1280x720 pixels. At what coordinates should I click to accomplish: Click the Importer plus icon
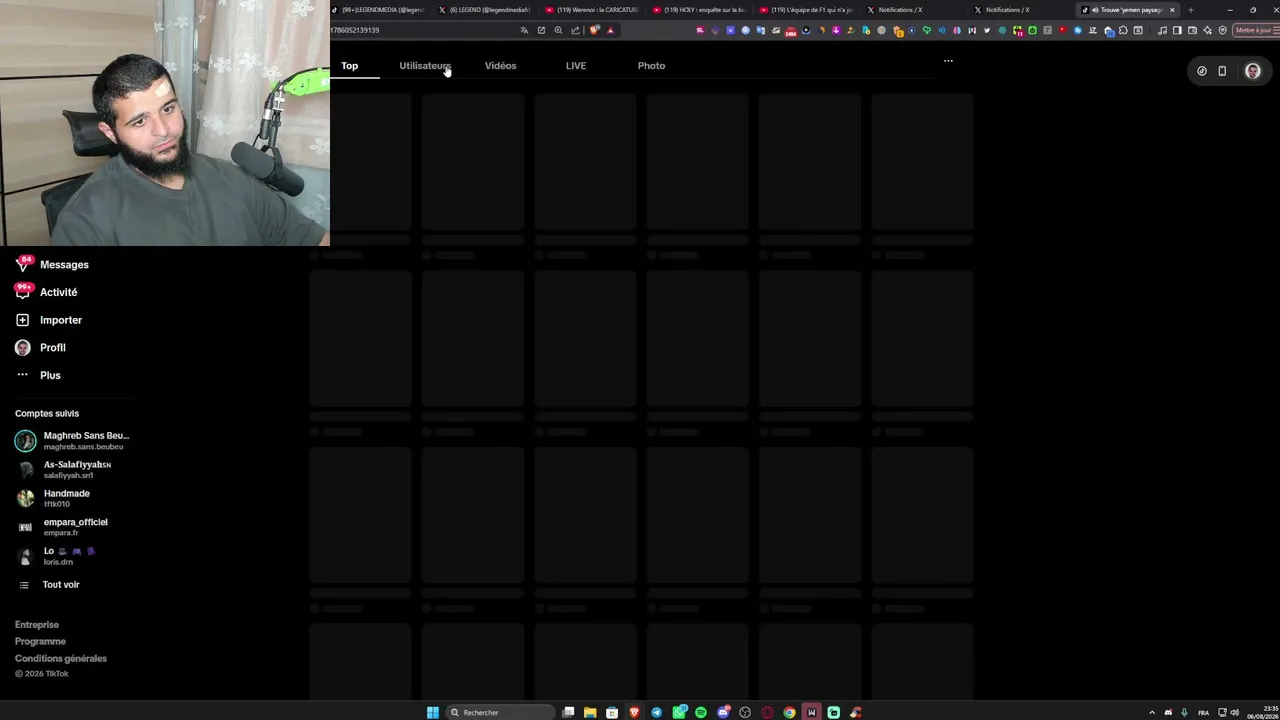tap(23, 320)
